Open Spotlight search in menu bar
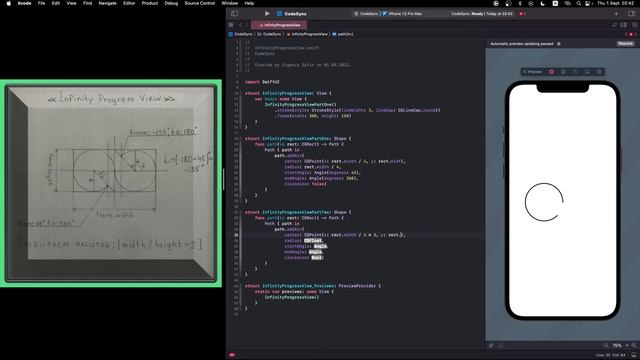 tap(578, 3)
